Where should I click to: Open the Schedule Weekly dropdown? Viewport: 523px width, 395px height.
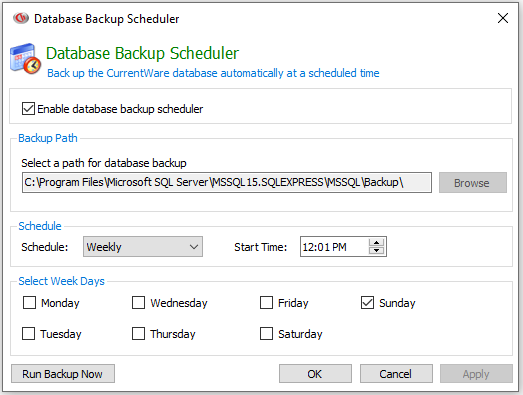[x=143, y=247]
